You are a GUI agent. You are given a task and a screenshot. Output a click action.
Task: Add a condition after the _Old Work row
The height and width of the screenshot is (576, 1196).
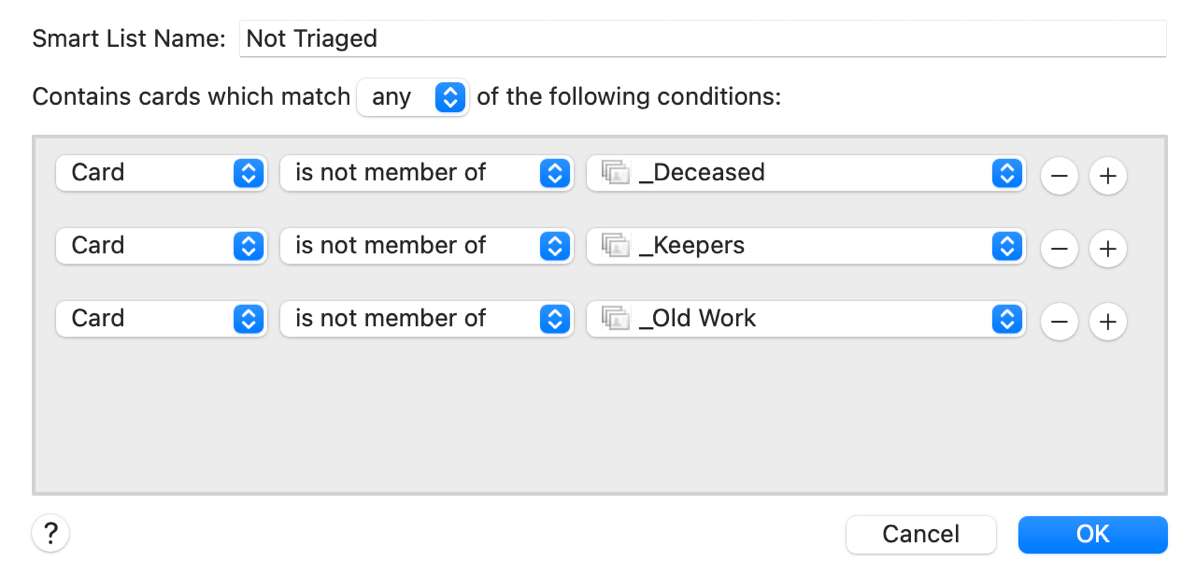(x=1107, y=322)
